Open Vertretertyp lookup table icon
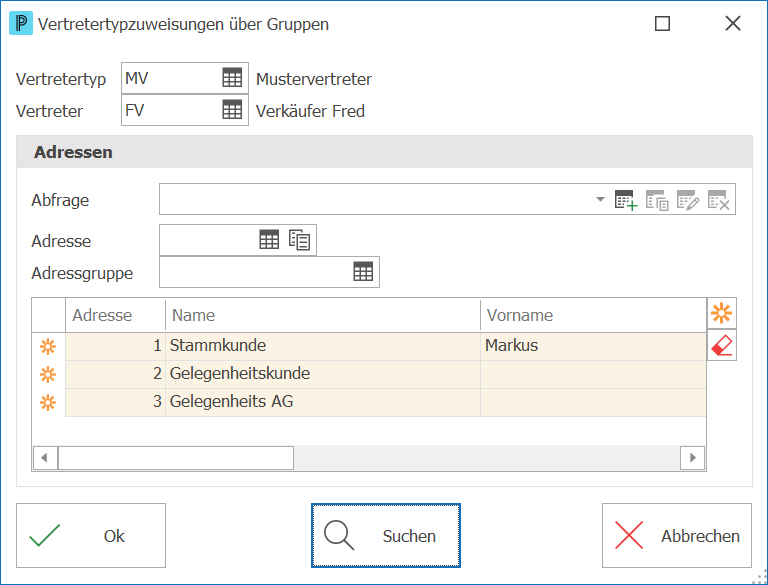Viewport: 768px width, 585px height. point(232,78)
